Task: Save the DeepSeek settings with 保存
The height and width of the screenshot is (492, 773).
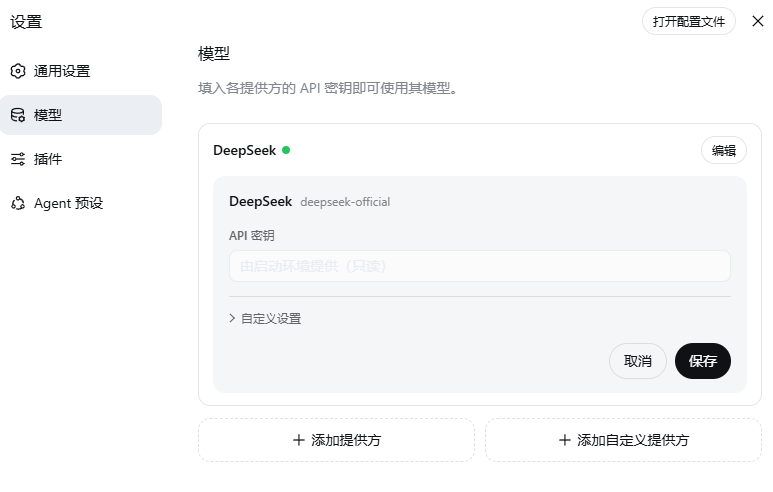Action: tap(703, 361)
